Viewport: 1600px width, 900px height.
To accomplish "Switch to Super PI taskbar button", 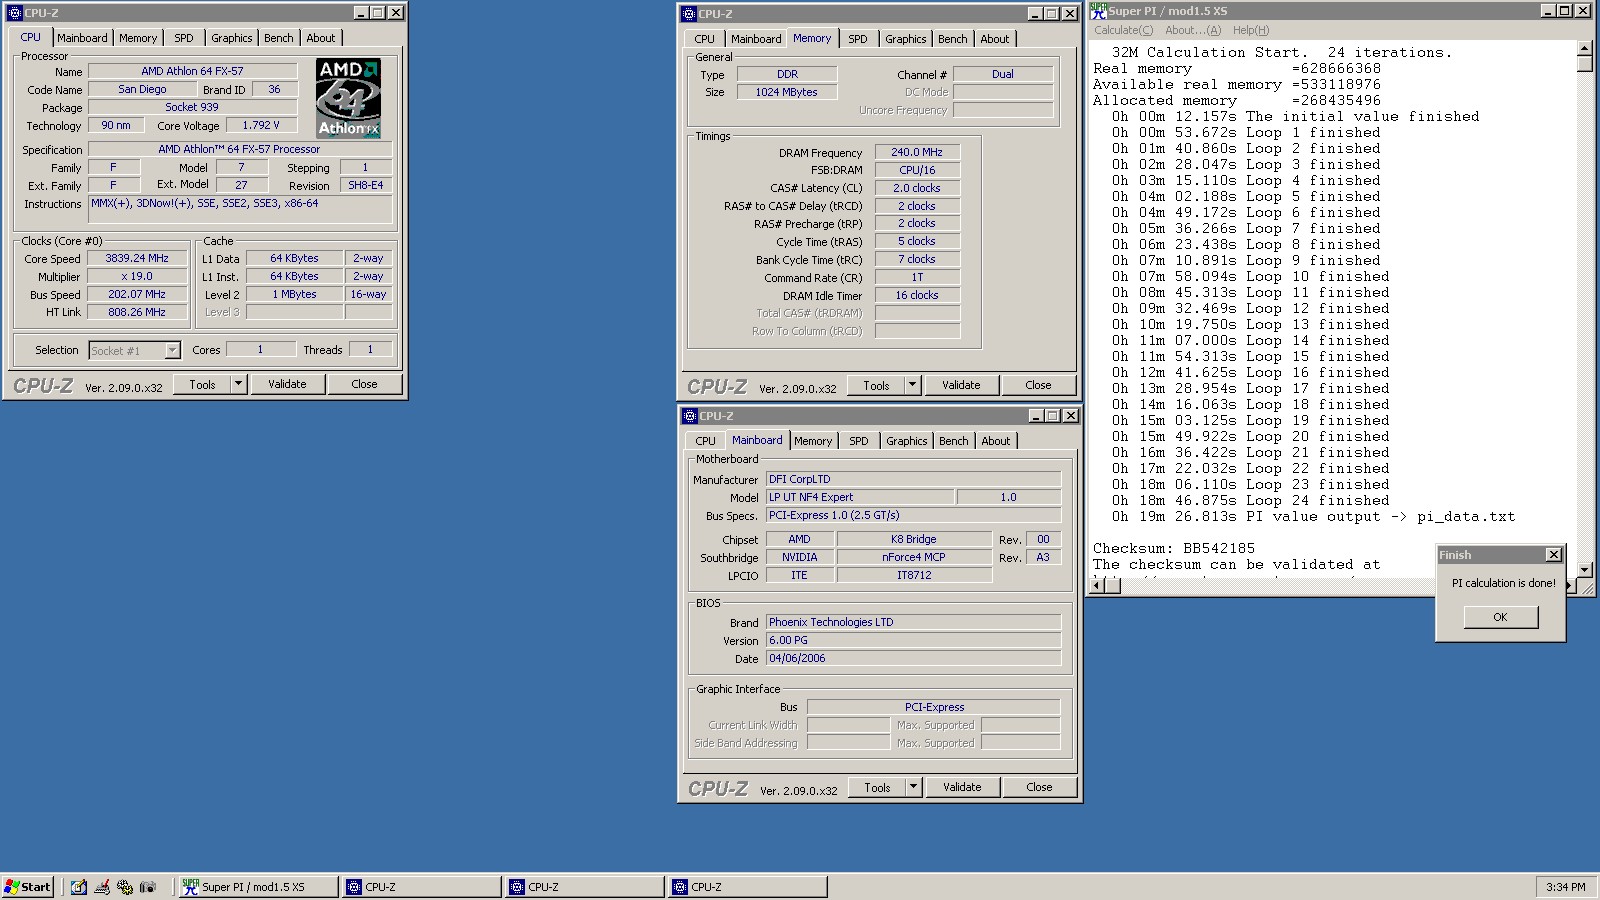I will tap(258, 887).
